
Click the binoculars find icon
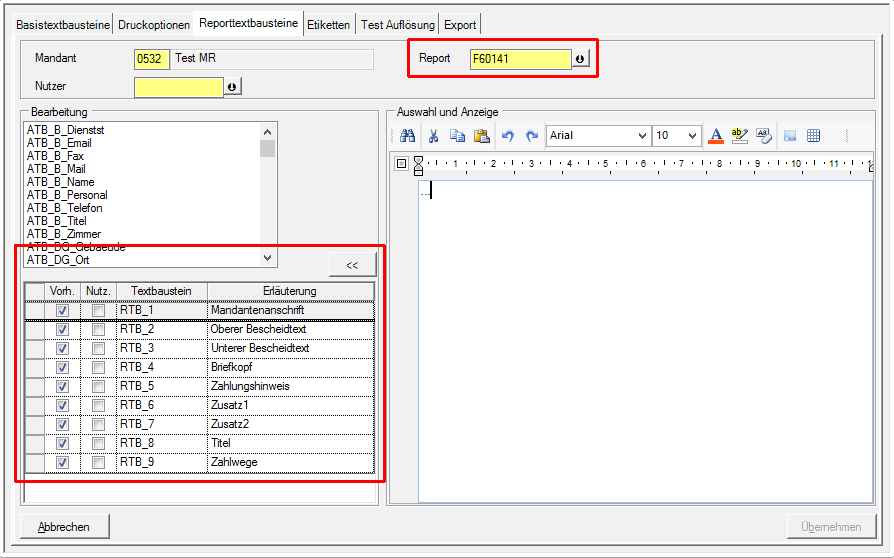point(408,136)
